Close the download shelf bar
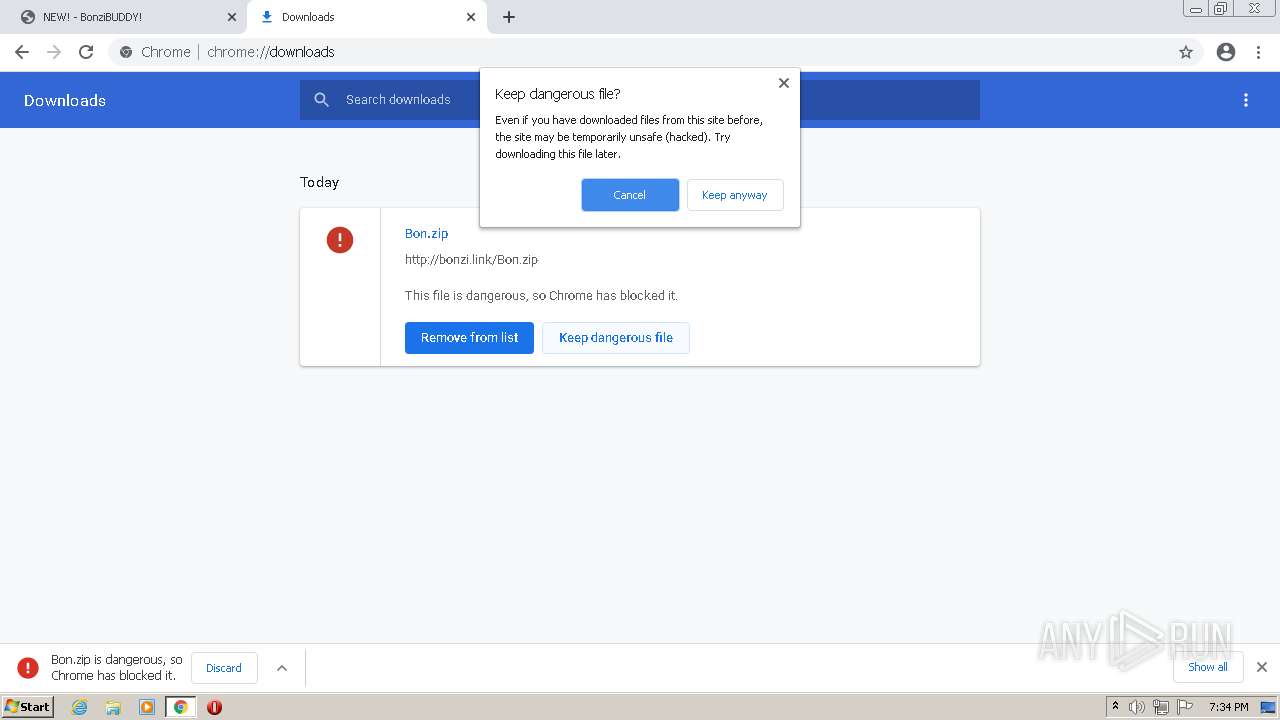This screenshot has height=720, width=1280. point(1262,667)
